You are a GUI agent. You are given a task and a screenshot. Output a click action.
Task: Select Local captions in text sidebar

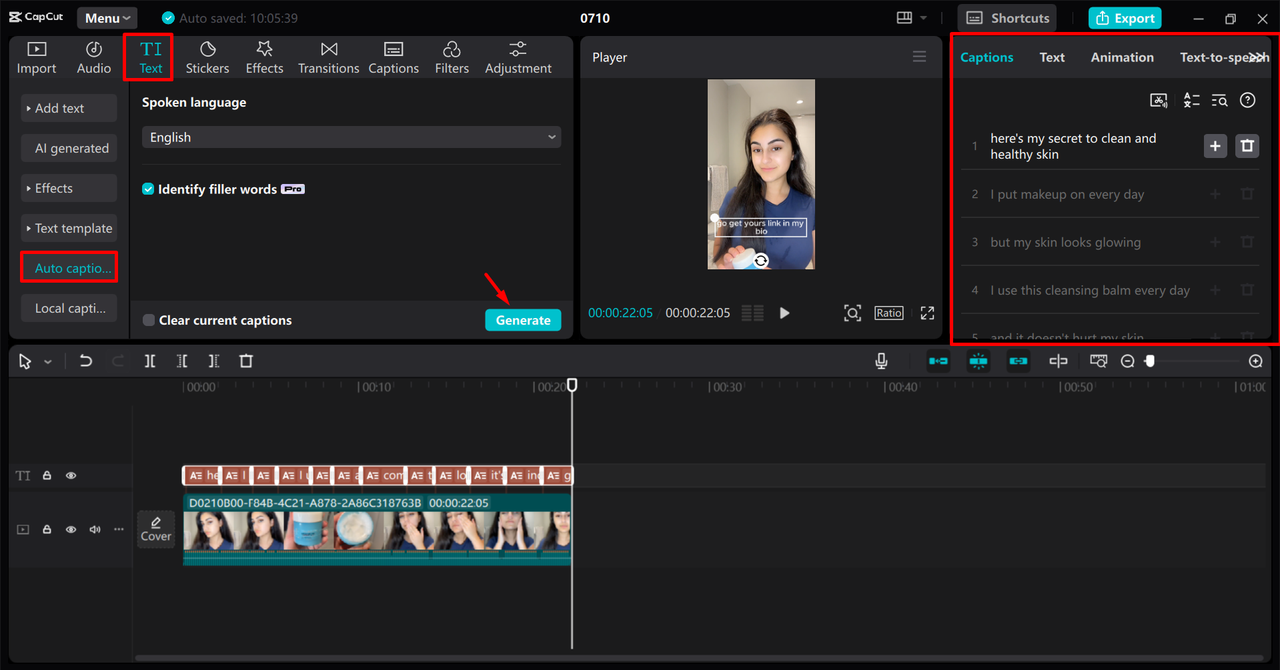tap(69, 308)
